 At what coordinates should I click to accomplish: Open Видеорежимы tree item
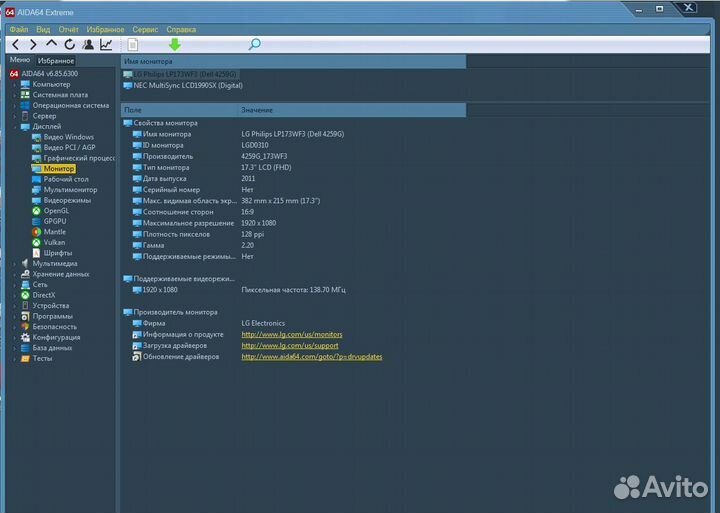(x=62, y=200)
